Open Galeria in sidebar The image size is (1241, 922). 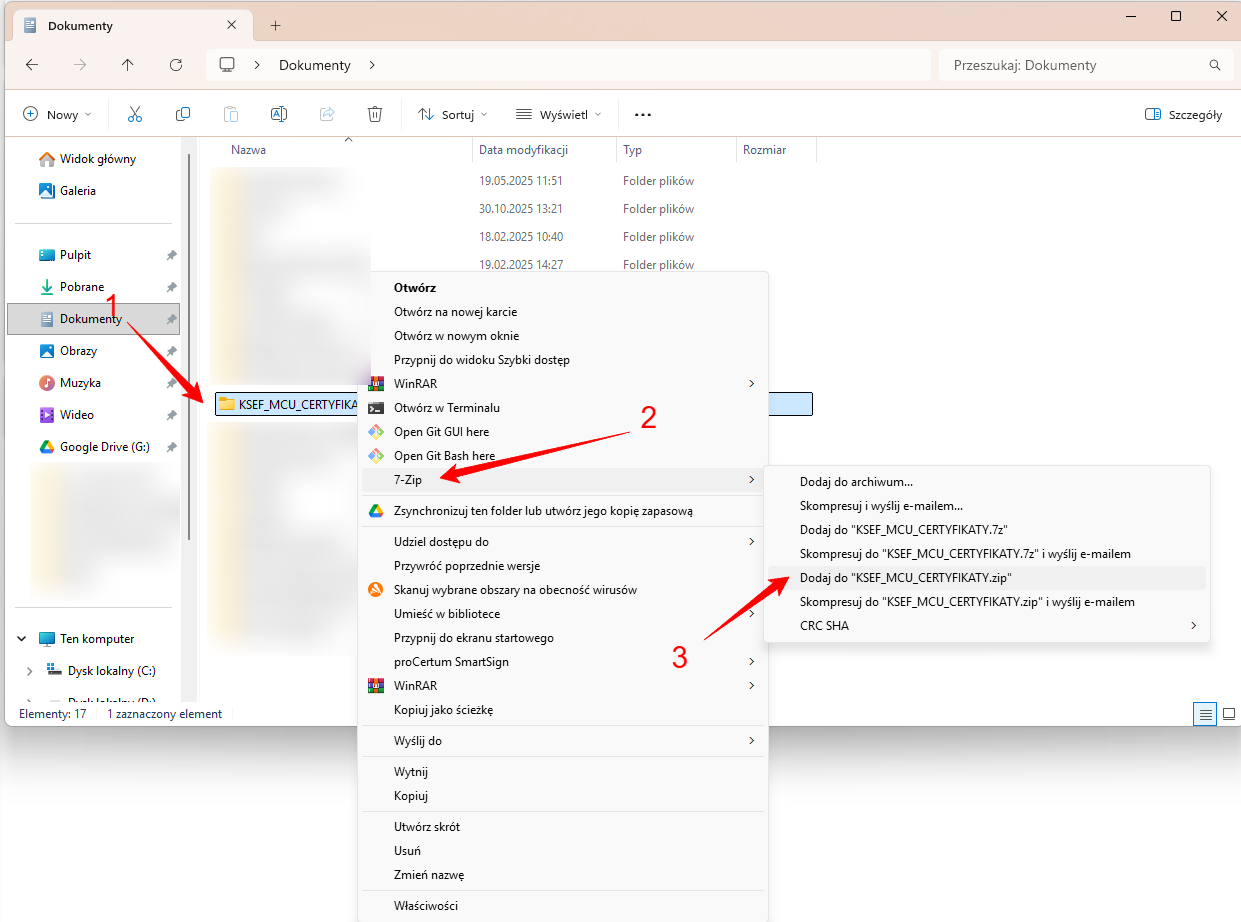[x=78, y=191]
